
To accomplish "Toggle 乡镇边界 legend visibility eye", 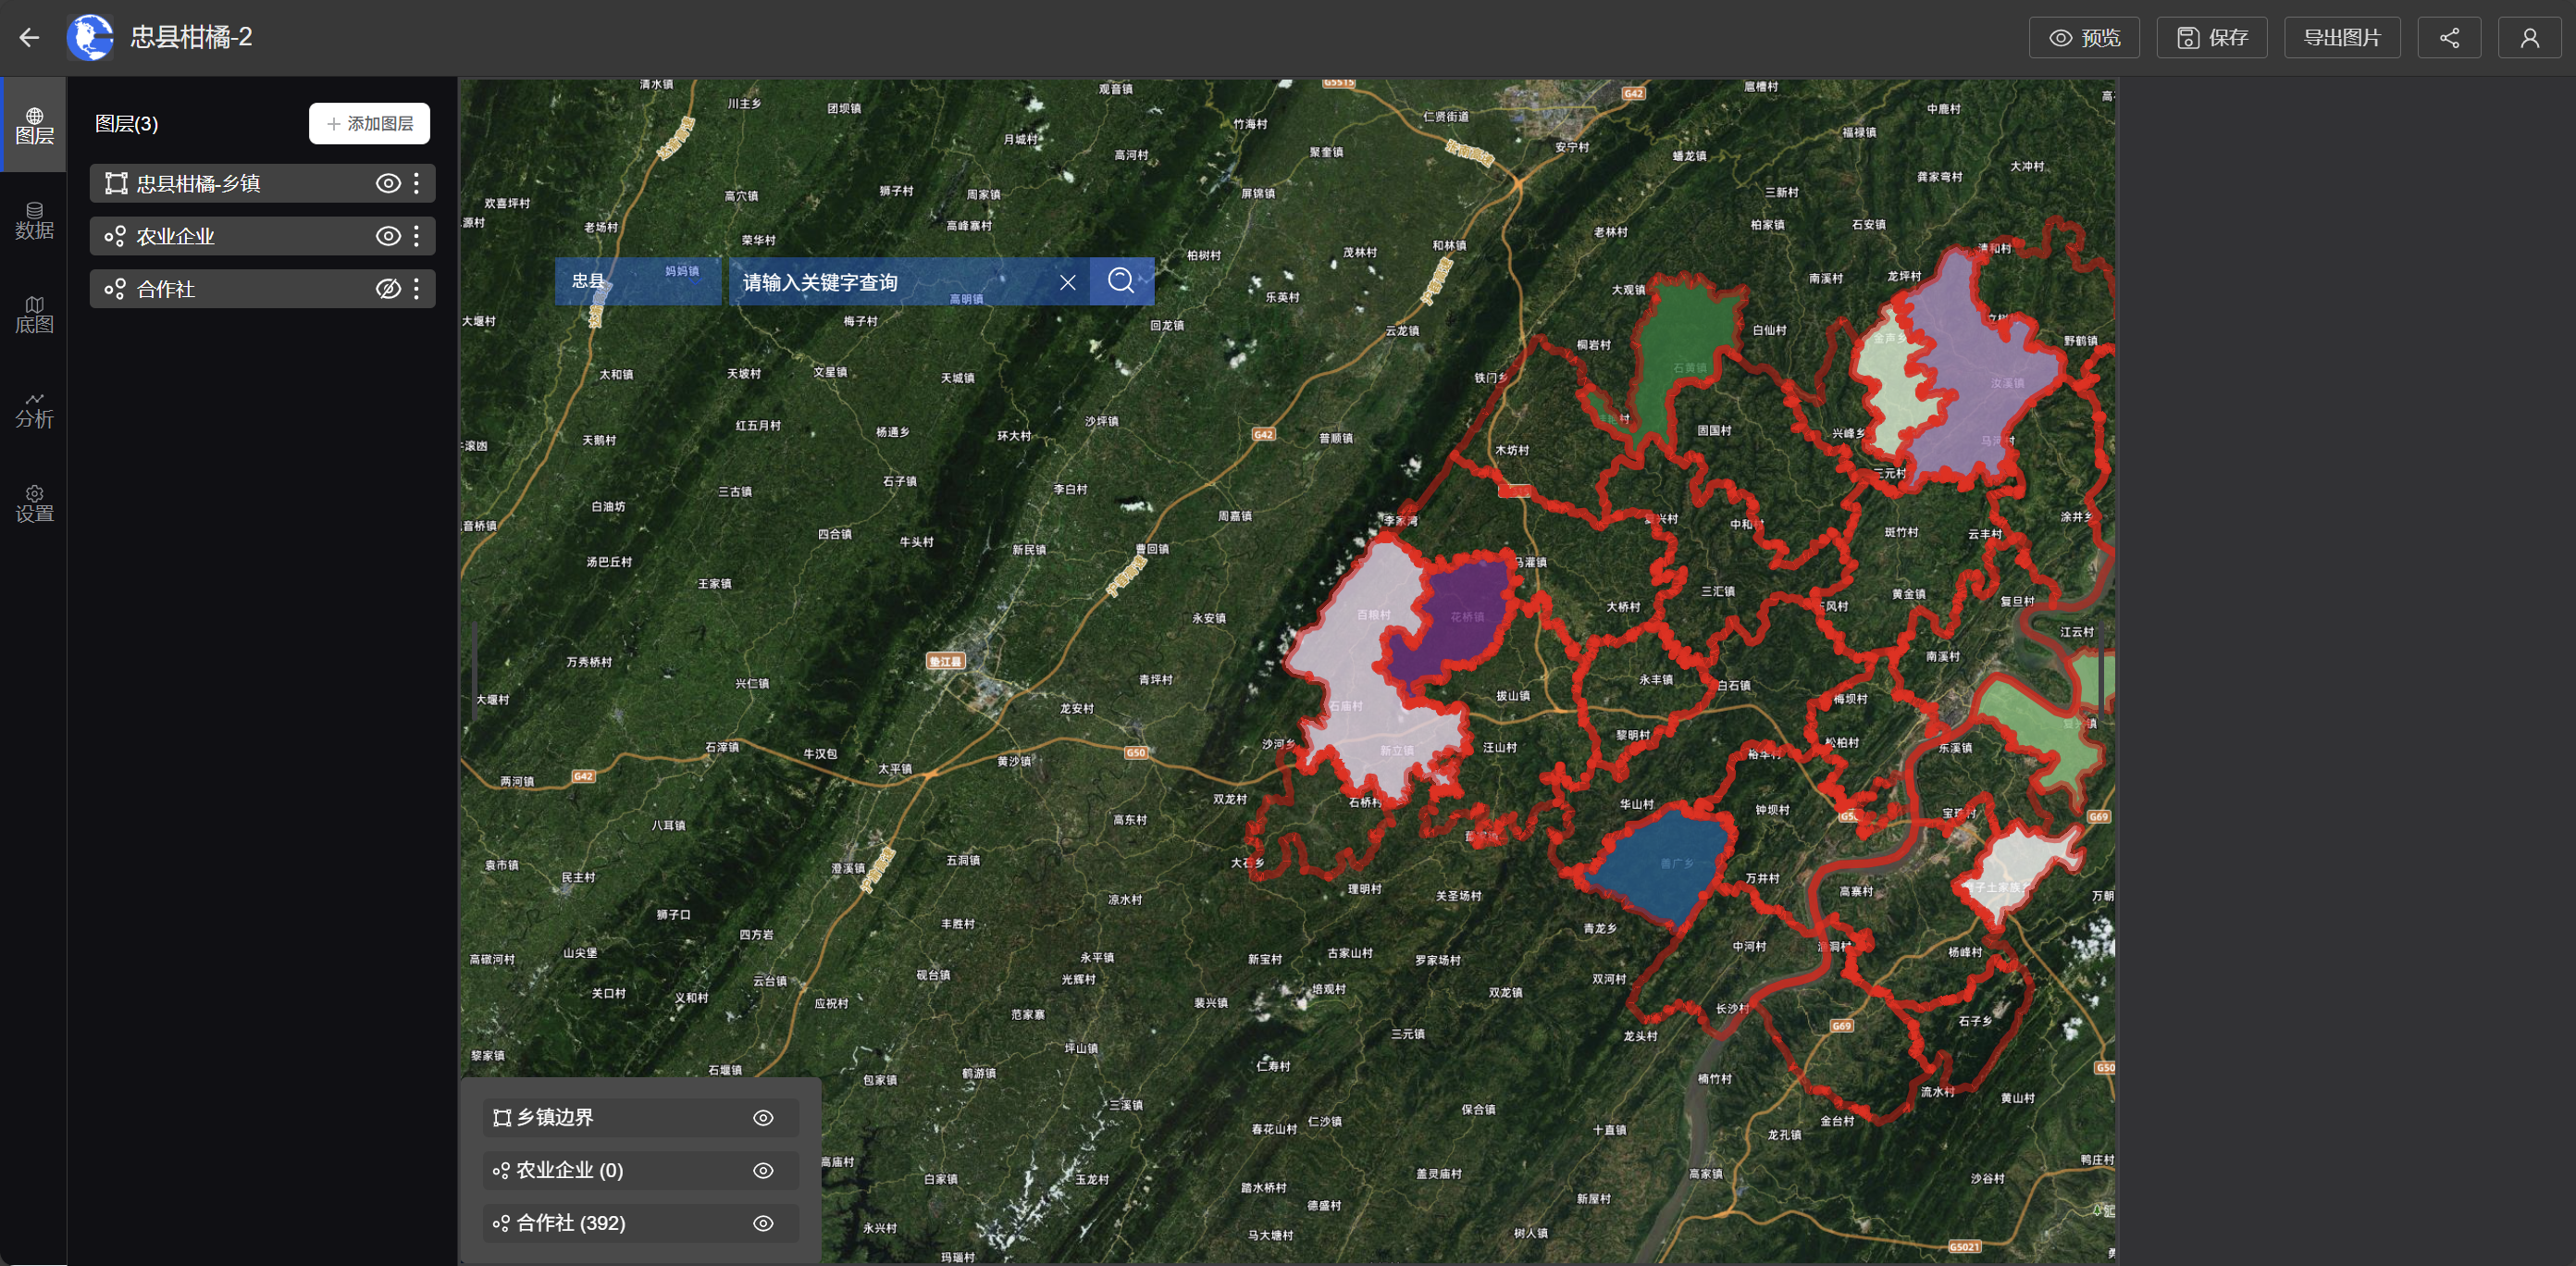I will click(763, 1118).
